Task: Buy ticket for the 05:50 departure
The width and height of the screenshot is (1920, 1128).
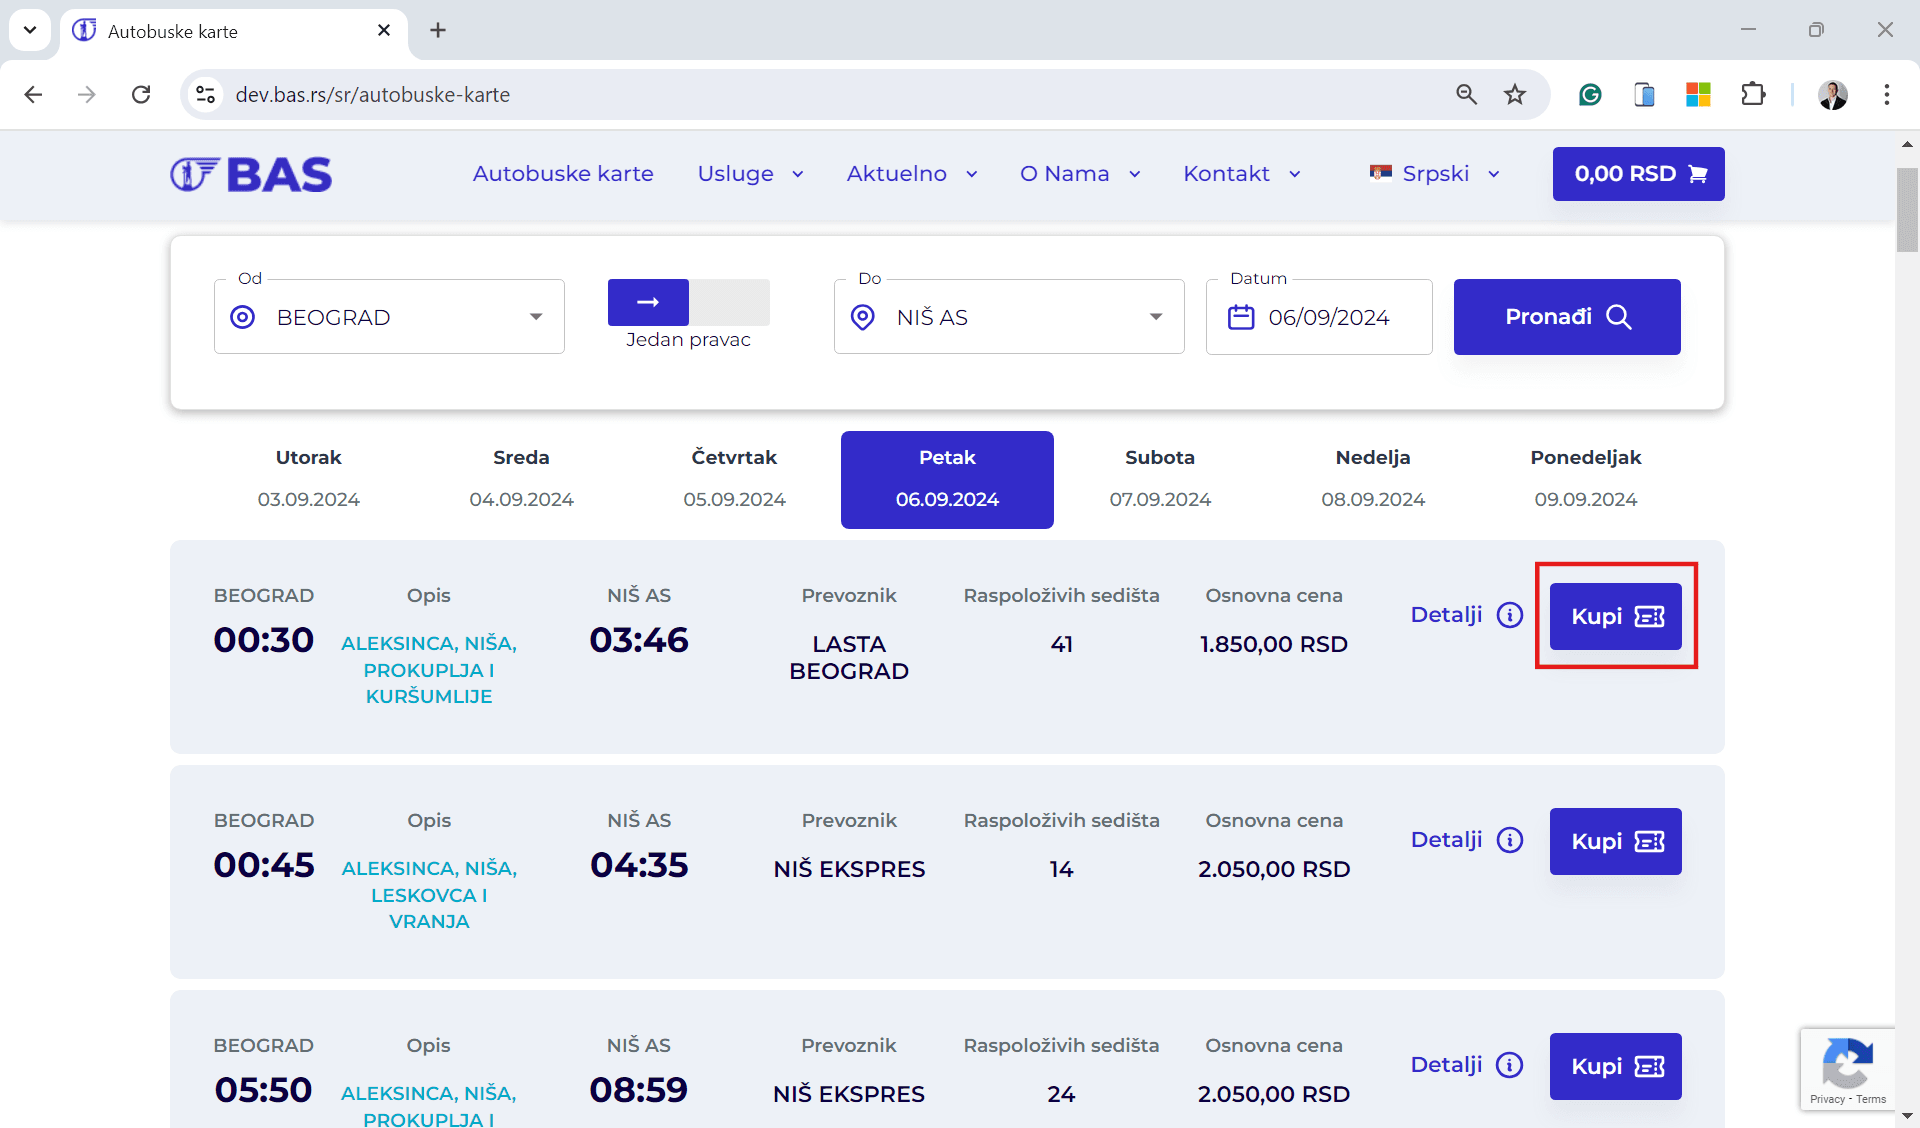Action: 1616,1066
